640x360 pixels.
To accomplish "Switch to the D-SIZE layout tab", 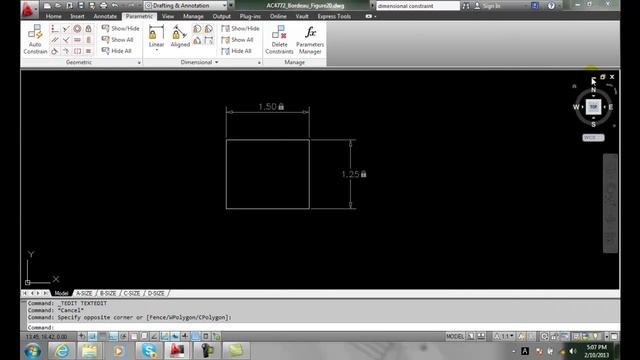I will pyautogui.click(x=156, y=293).
